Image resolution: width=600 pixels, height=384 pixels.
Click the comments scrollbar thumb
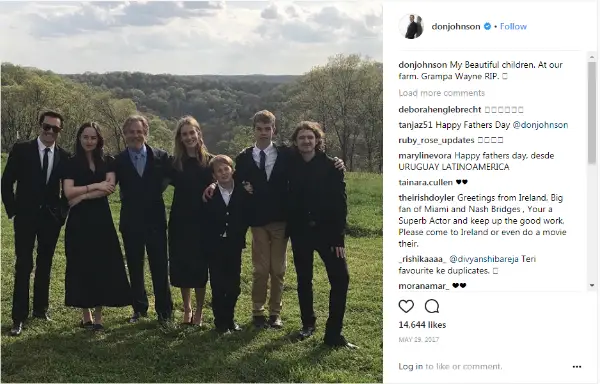tap(592, 113)
